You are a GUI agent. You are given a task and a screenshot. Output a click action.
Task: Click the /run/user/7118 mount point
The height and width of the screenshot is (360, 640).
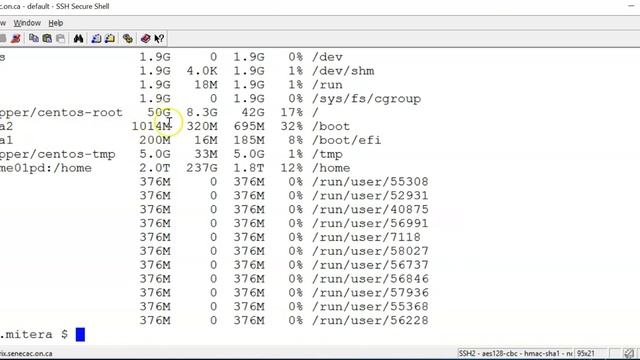(367, 238)
